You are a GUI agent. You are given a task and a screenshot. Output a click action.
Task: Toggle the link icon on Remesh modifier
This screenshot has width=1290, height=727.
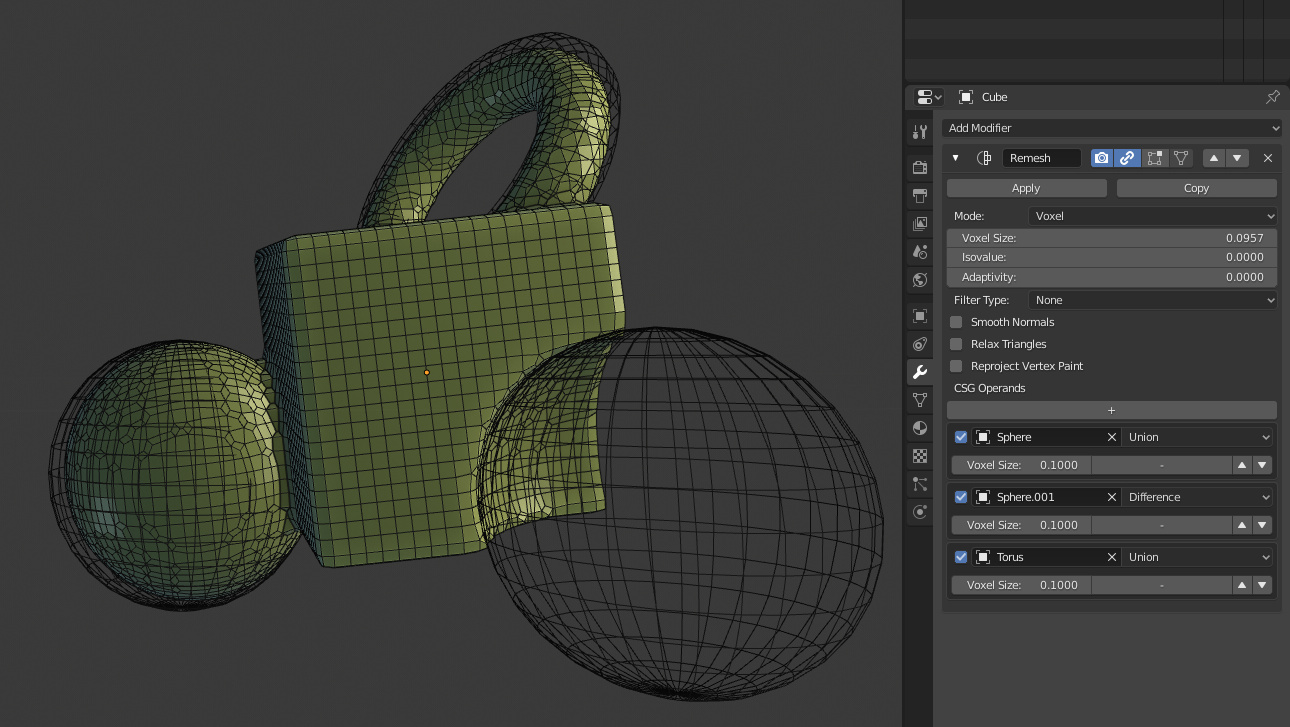point(1127,158)
